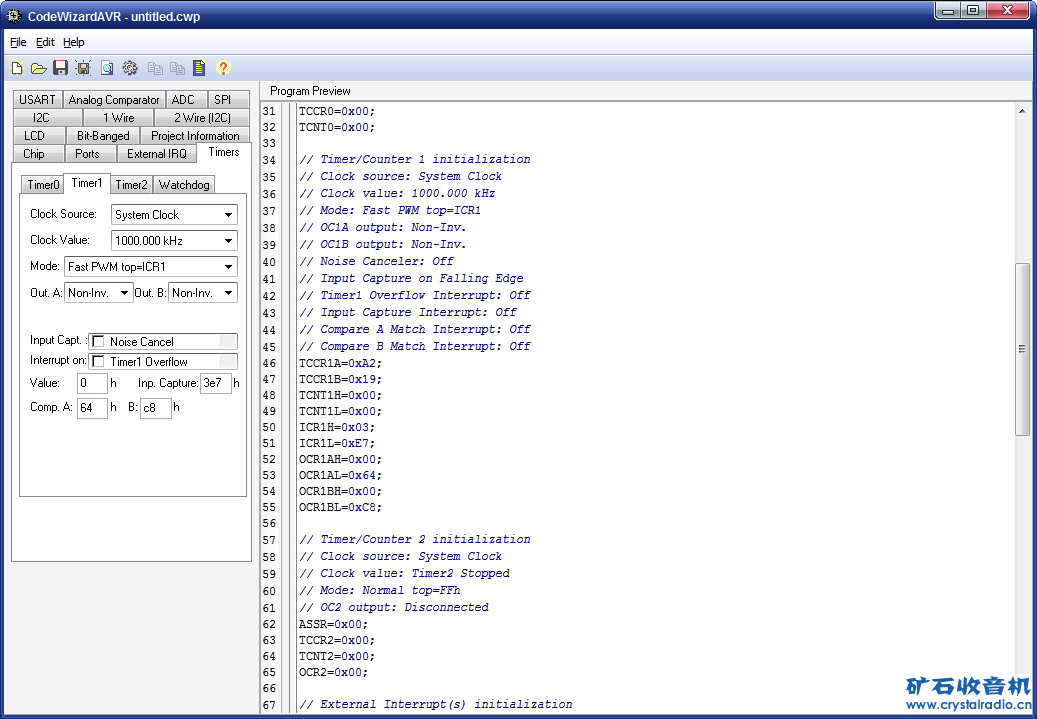Expand the Clock Source dropdown
The width and height of the screenshot is (1037, 719).
(x=229, y=215)
